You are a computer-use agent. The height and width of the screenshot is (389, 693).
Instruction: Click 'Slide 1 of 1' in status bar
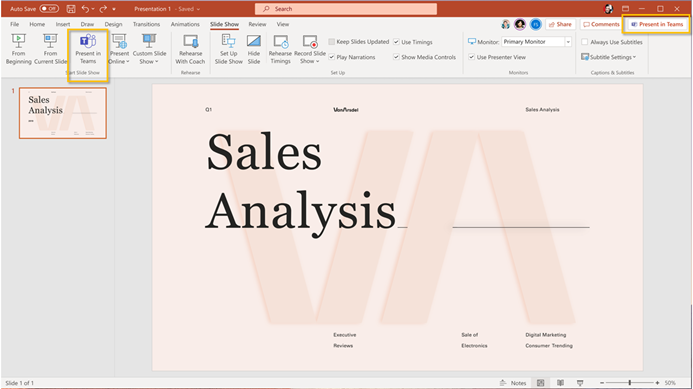(x=19, y=383)
